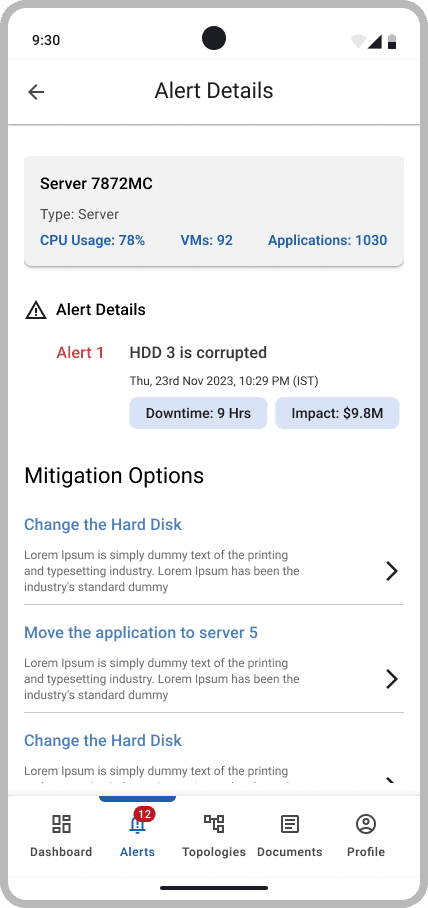
Task: Click the CPU Usage: 78% stat
Action: 93,240
